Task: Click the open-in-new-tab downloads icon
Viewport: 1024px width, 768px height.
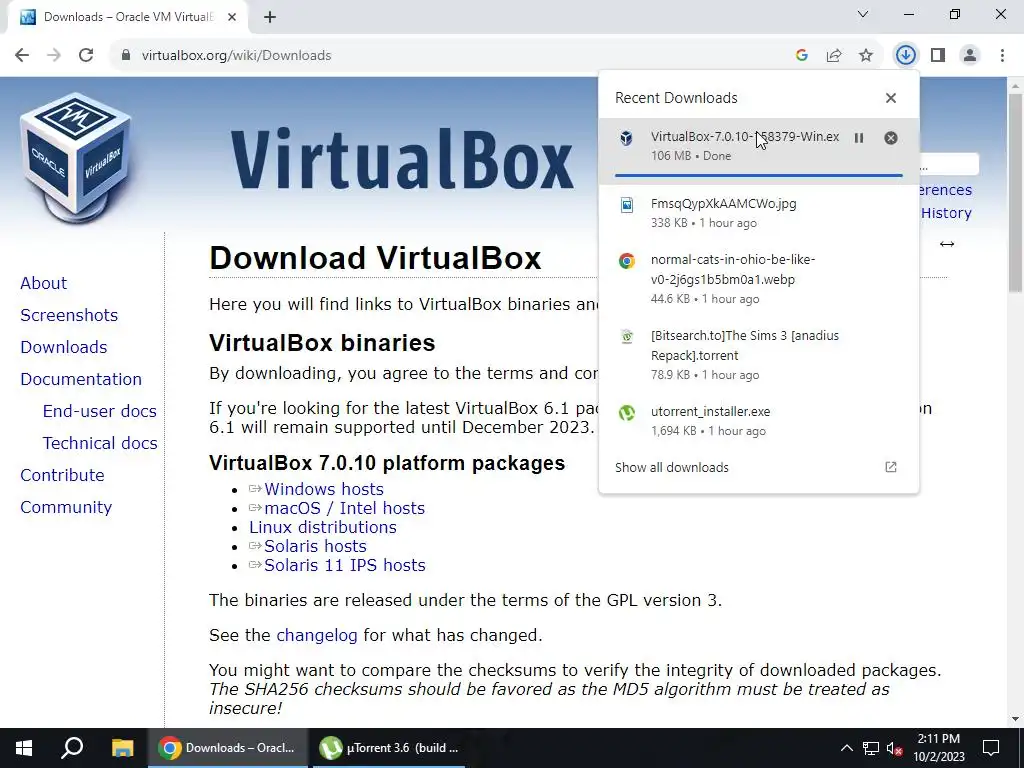Action: click(x=891, y=467)
